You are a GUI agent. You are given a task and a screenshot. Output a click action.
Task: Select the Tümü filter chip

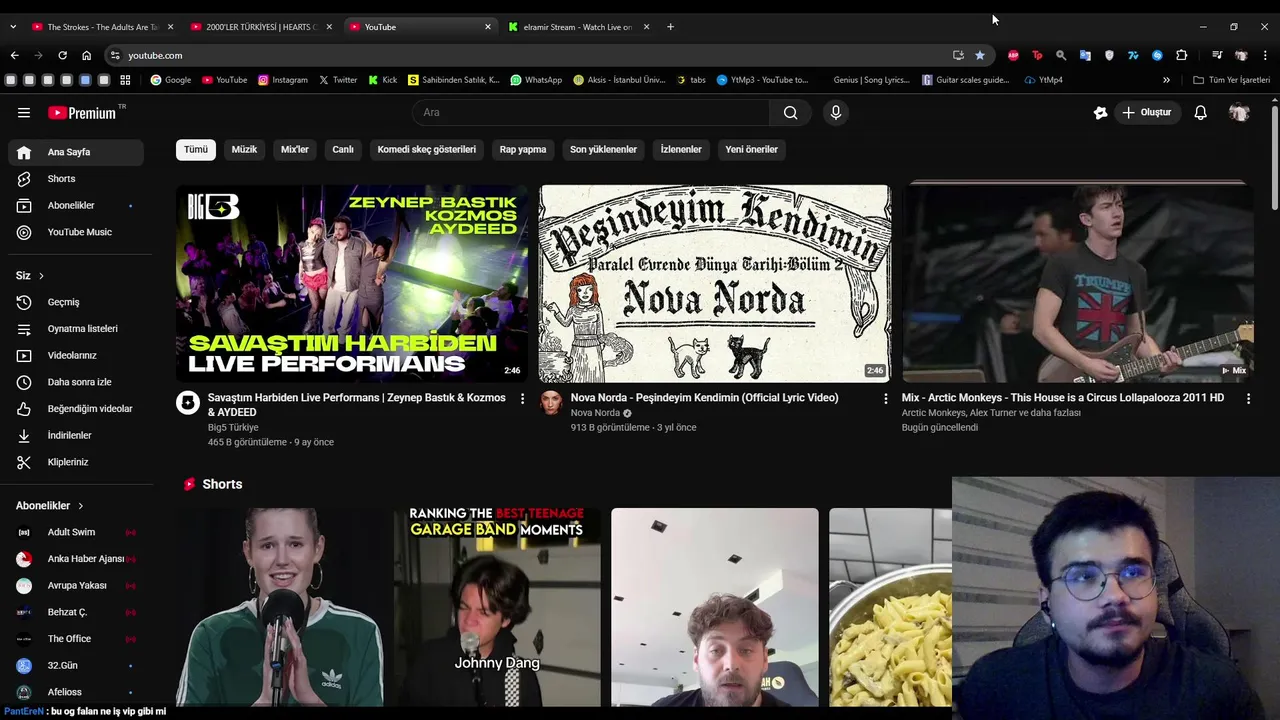coord(196,149)
